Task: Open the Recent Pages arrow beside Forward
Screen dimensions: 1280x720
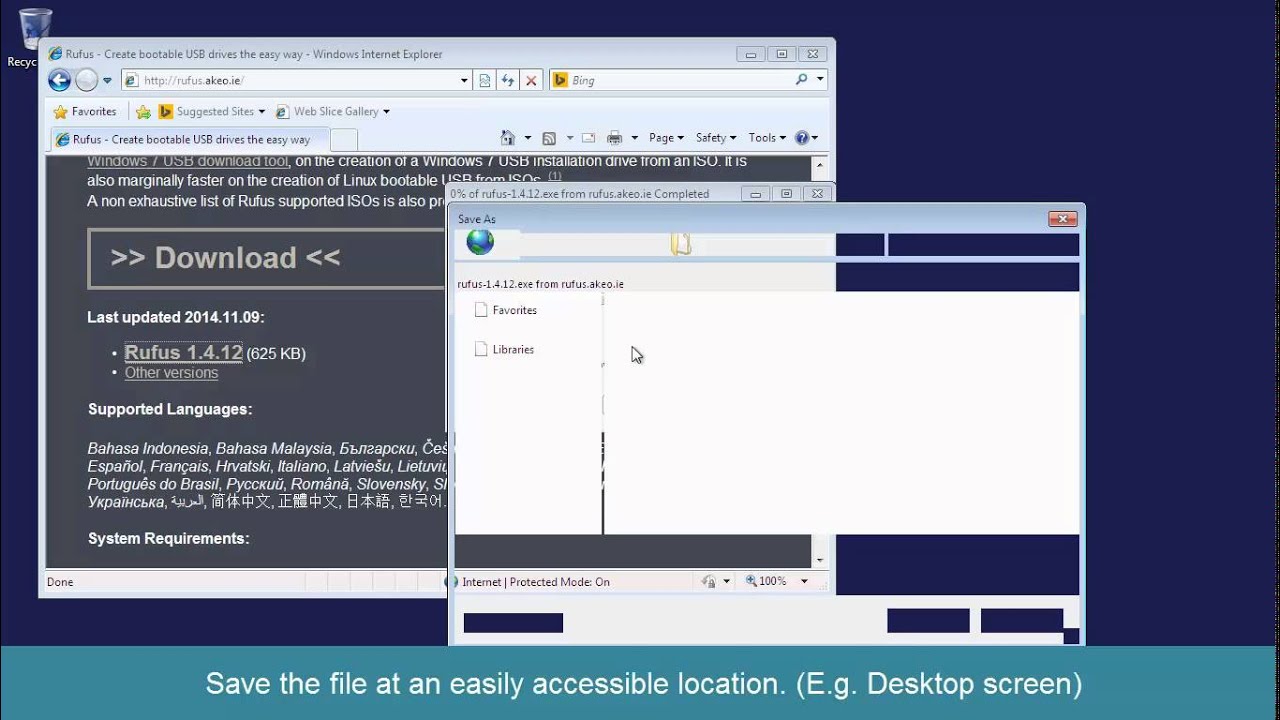Action: click(108, 81)
